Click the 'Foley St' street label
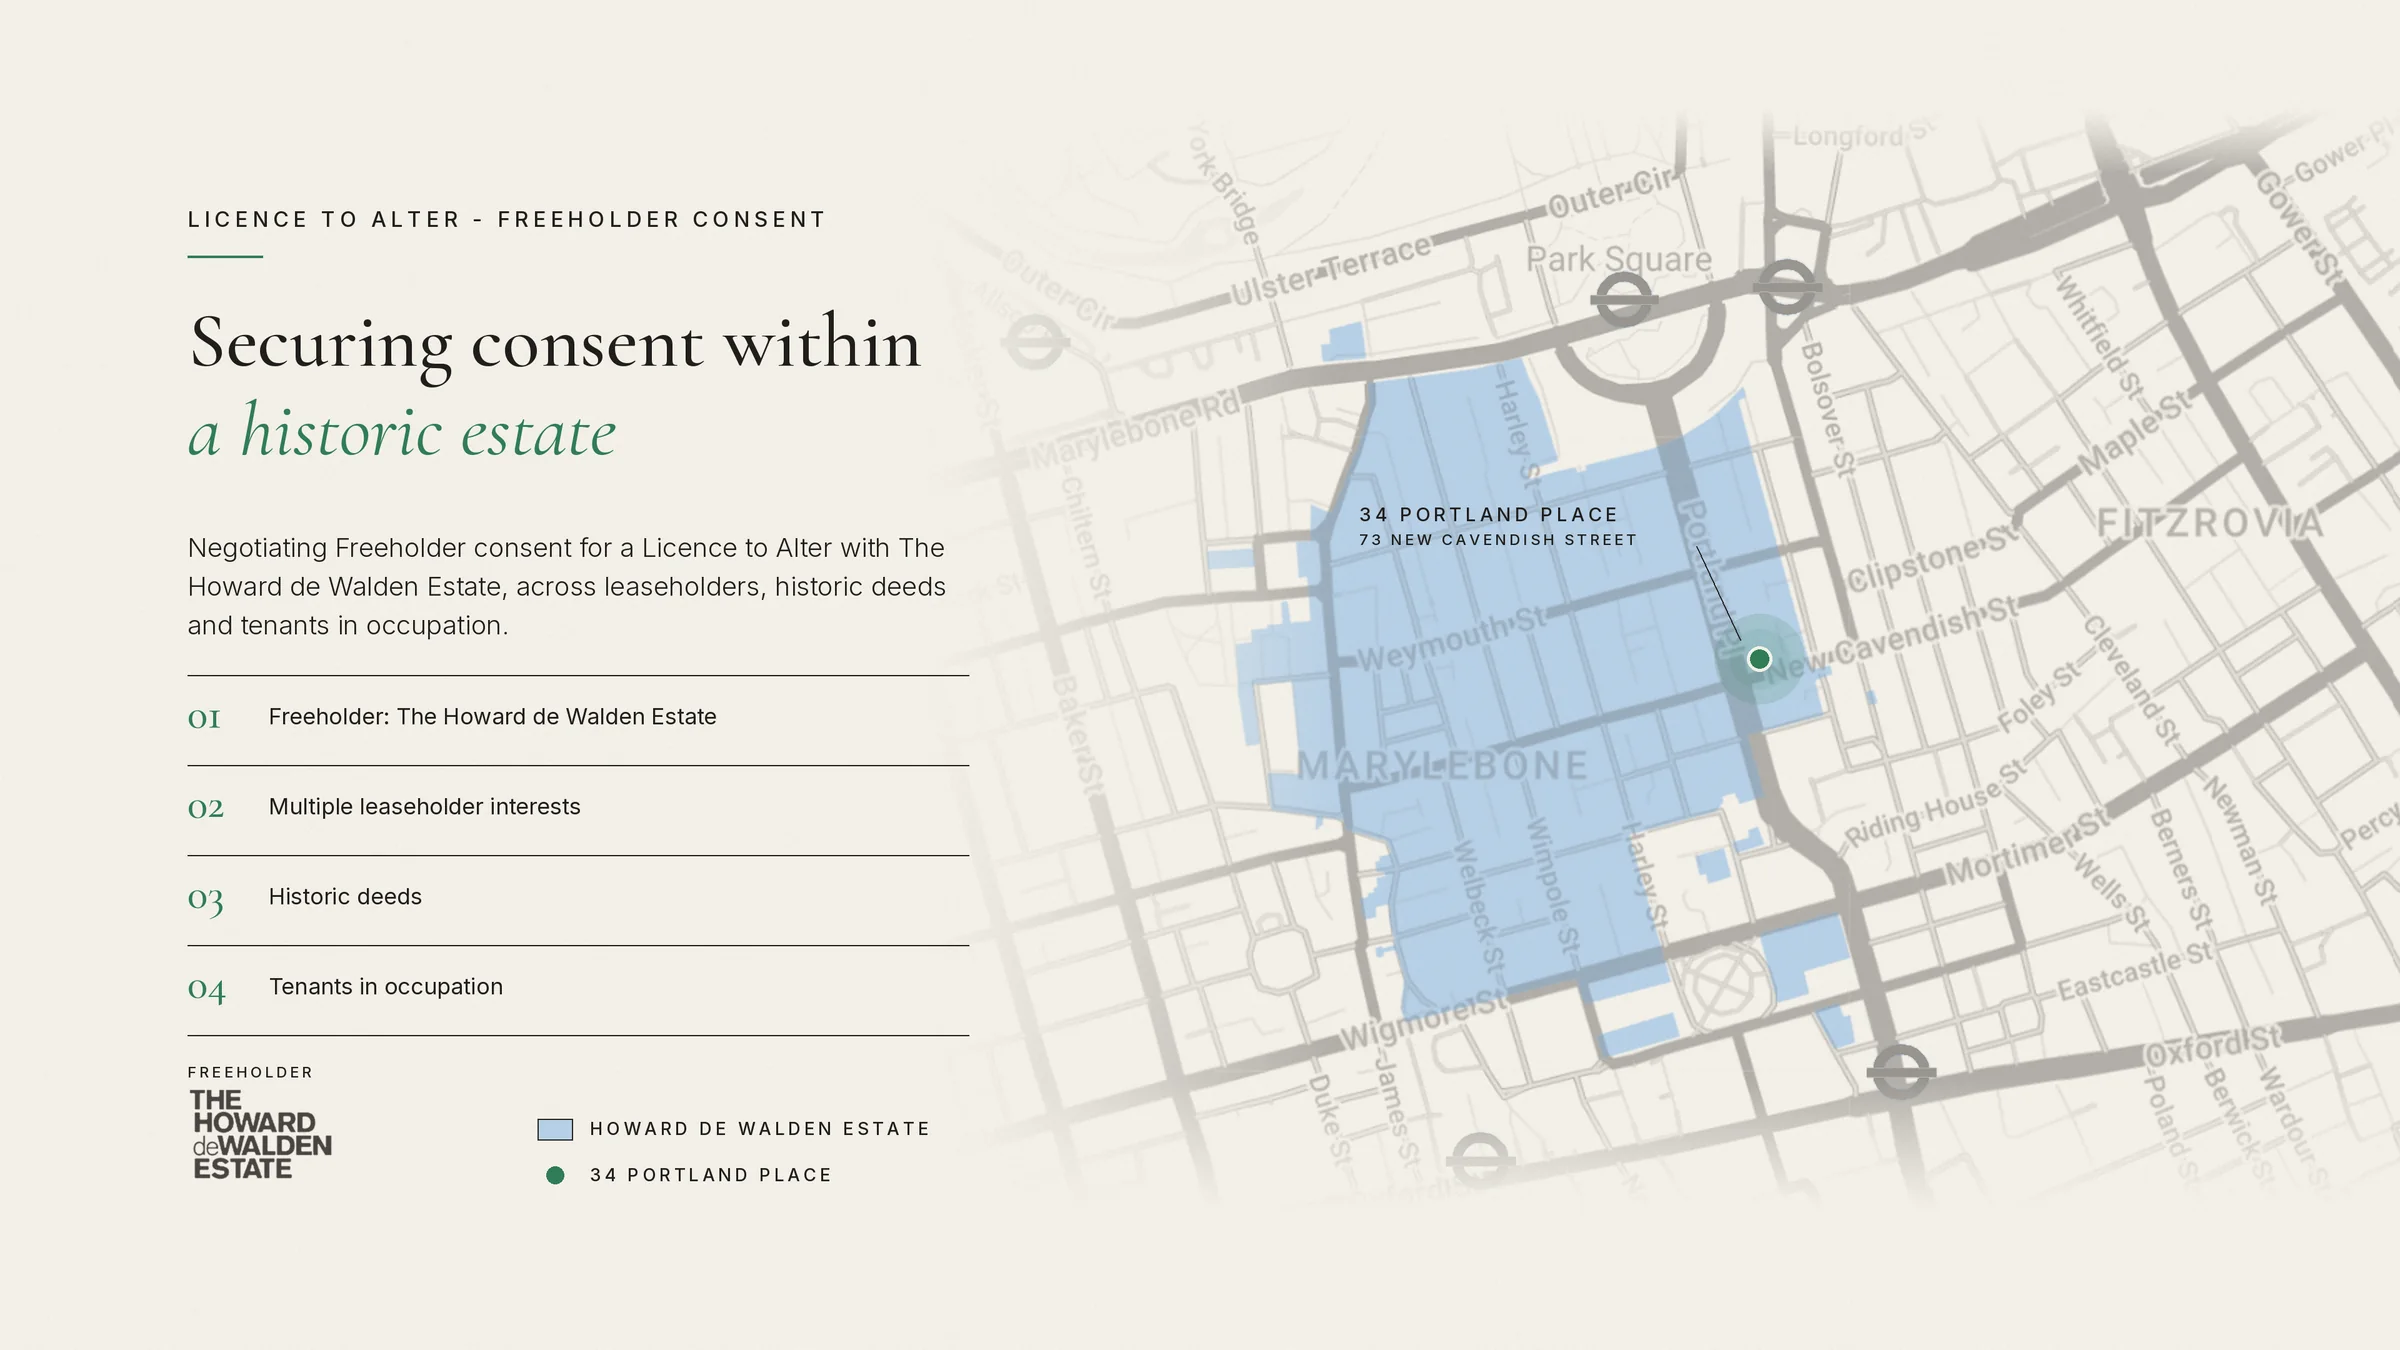2400x1350 pixels. 2037,697
